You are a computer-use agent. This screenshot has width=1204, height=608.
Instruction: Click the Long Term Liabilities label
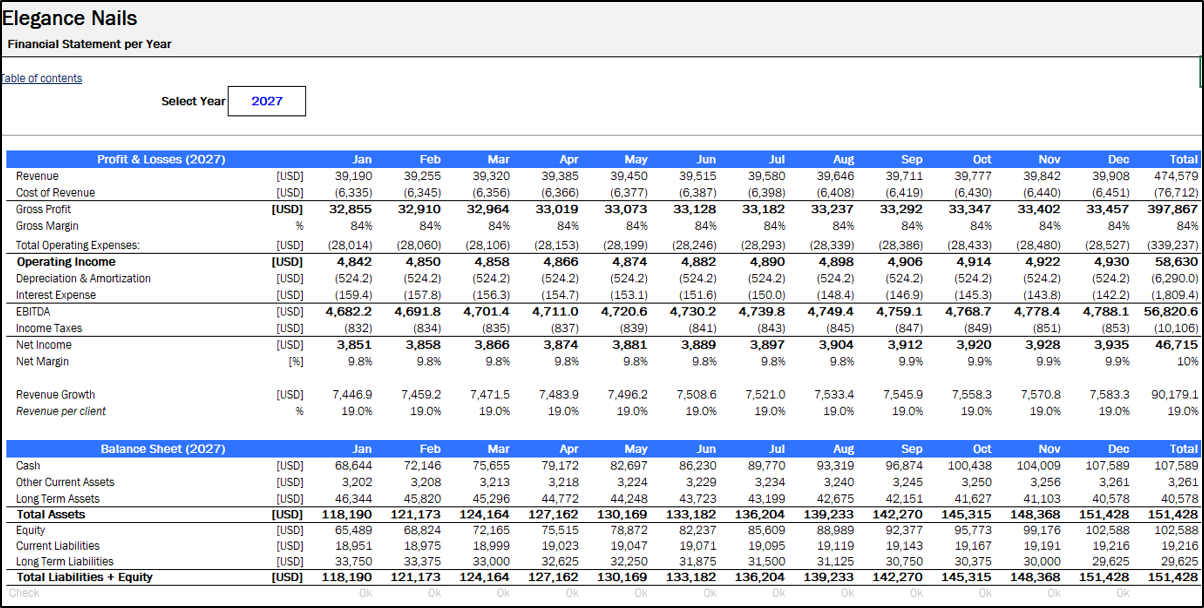coord(65,562)
